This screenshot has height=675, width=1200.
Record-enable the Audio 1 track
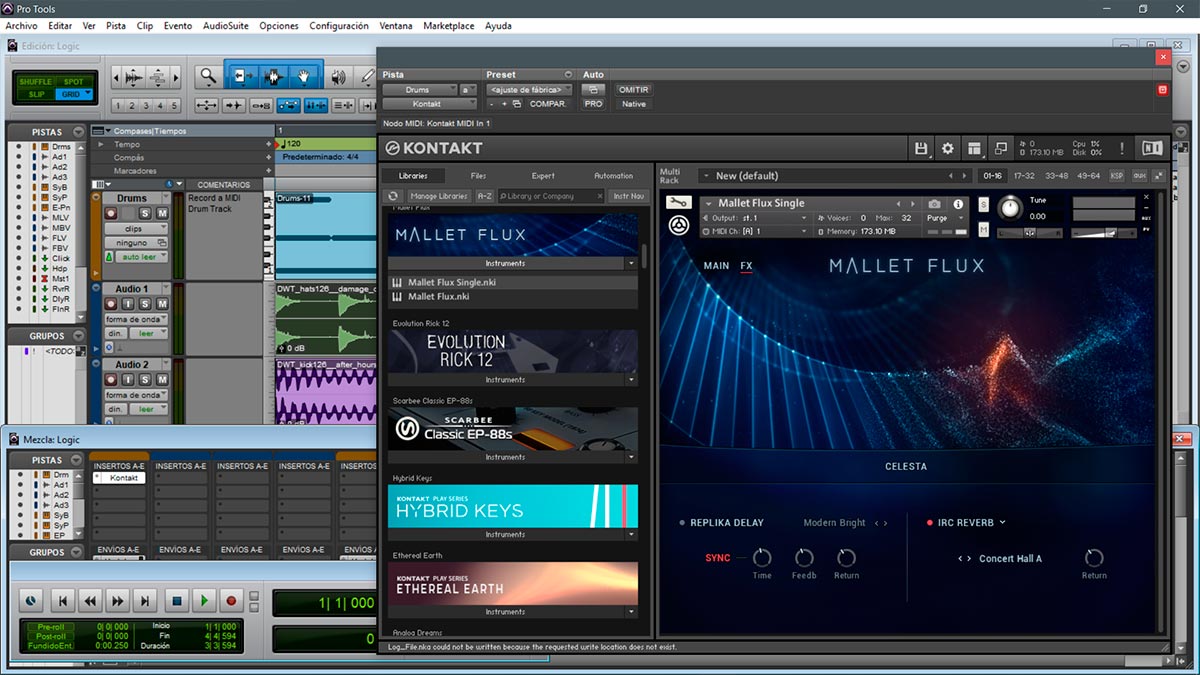111,304
